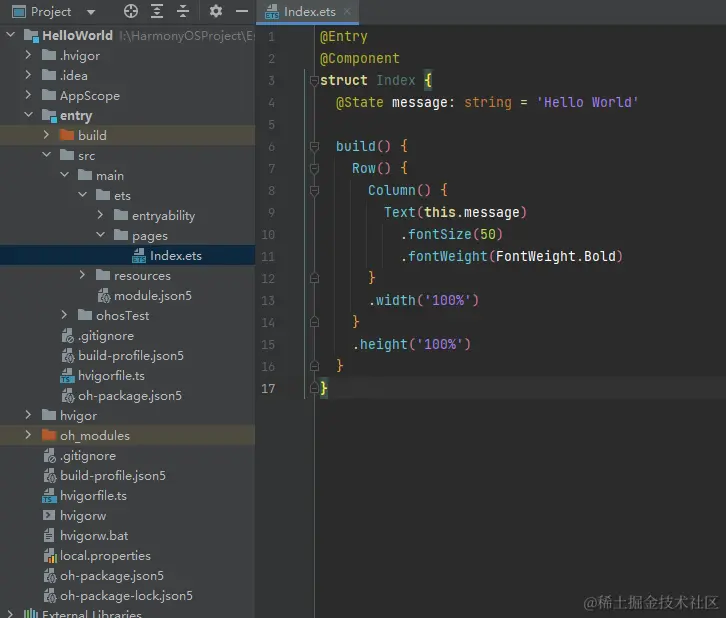Expand the oh_modules folder

(x=28, y=435)
